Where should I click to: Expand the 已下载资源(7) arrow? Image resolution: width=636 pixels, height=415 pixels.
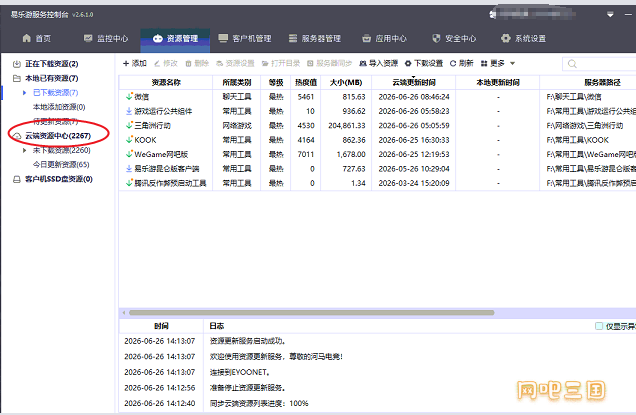[24, 93]
